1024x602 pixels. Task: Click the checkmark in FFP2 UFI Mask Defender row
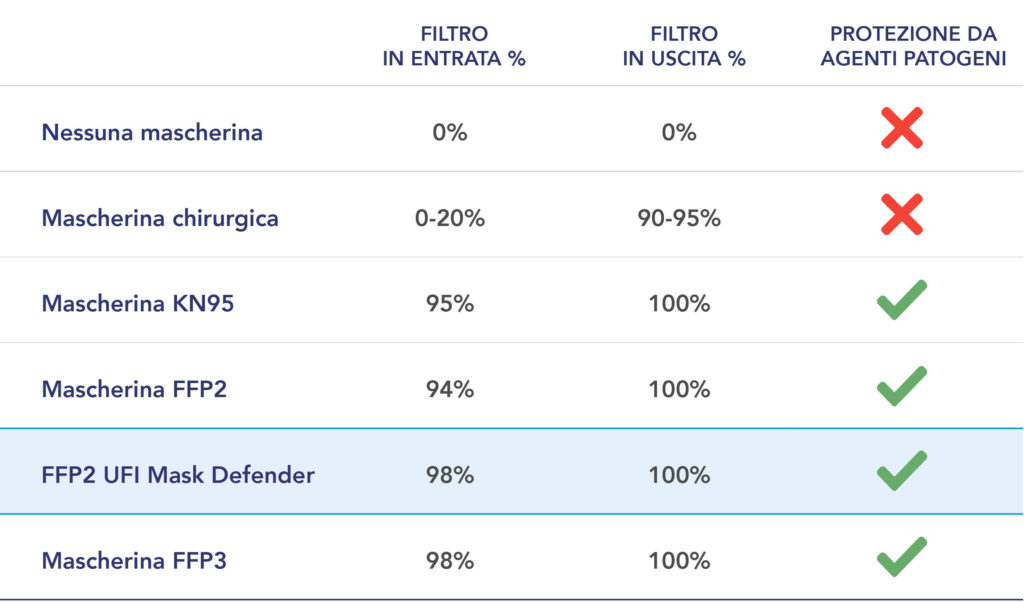point(902,471)
